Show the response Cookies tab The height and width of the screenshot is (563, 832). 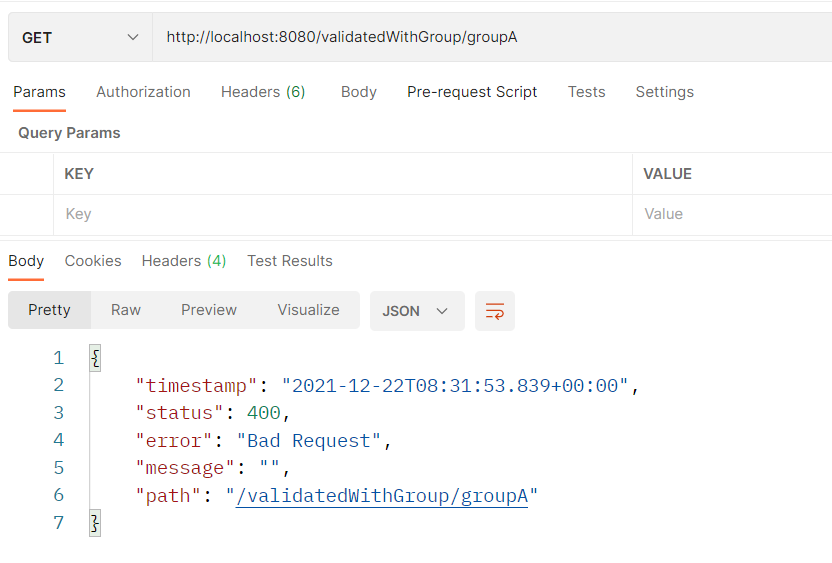(93, 261)
